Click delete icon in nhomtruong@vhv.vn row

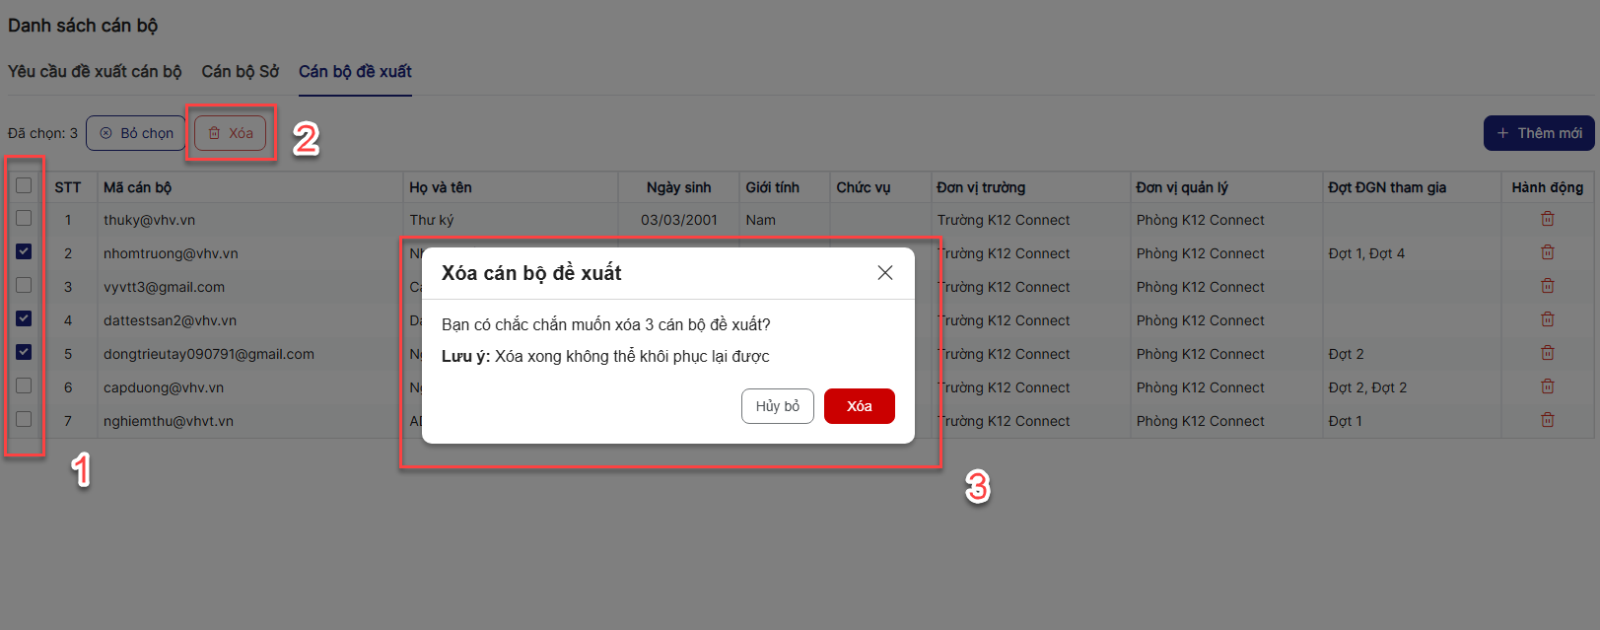1547,253
